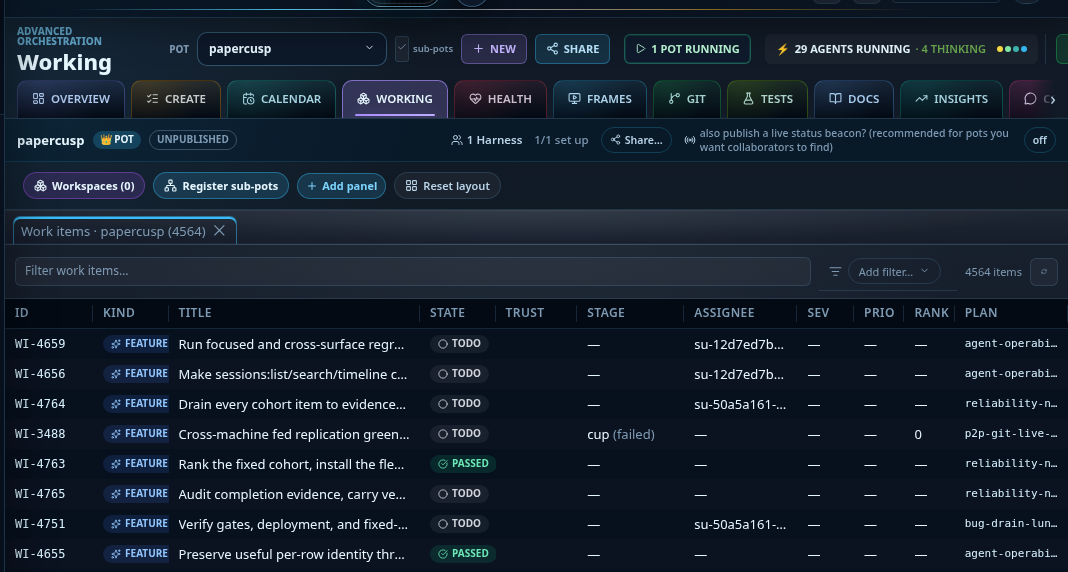Screen dimensions: 1068x572
Task: Click the tab bar scroll-right chevron
Action: click(1053, 100)
